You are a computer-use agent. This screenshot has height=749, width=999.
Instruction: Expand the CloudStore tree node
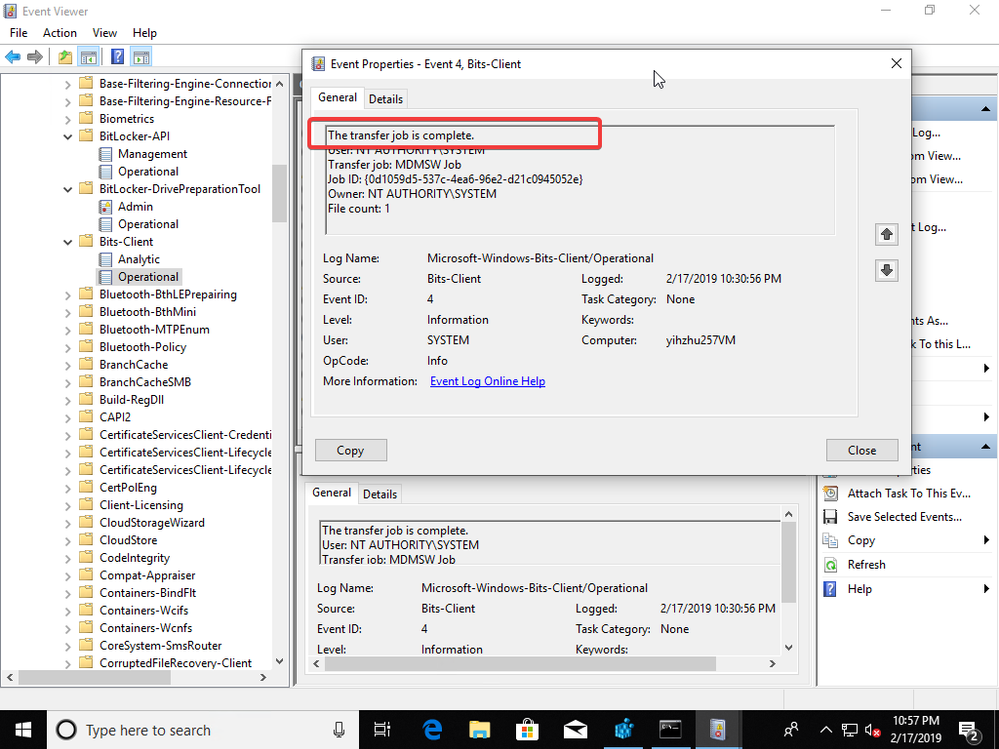[x=68, y=541]
